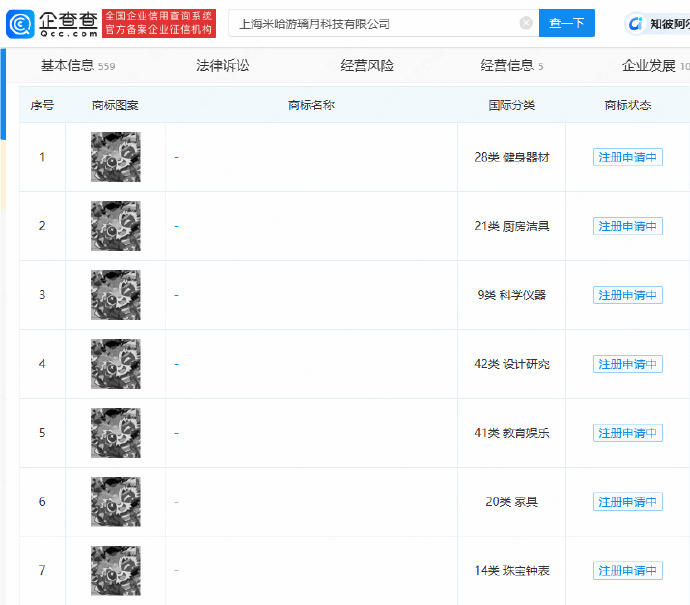Viewport: 690px width, 605px height.
Task: Open trademark image in row 1
Action: [x=115, y=157]
